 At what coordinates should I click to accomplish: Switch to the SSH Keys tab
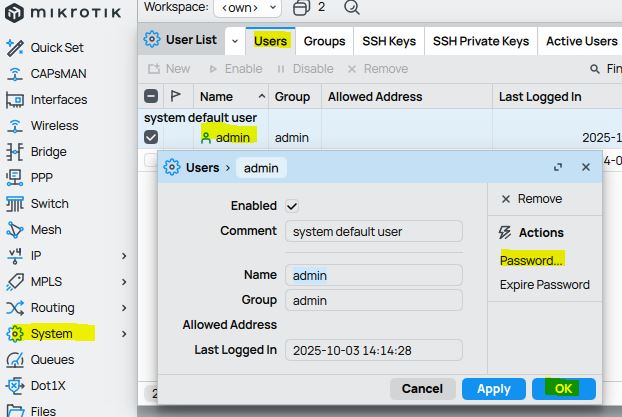tap(388, 41)
